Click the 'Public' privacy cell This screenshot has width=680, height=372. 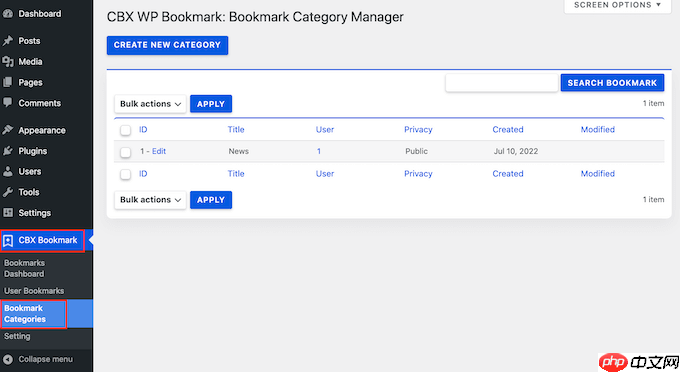[416, 151]
